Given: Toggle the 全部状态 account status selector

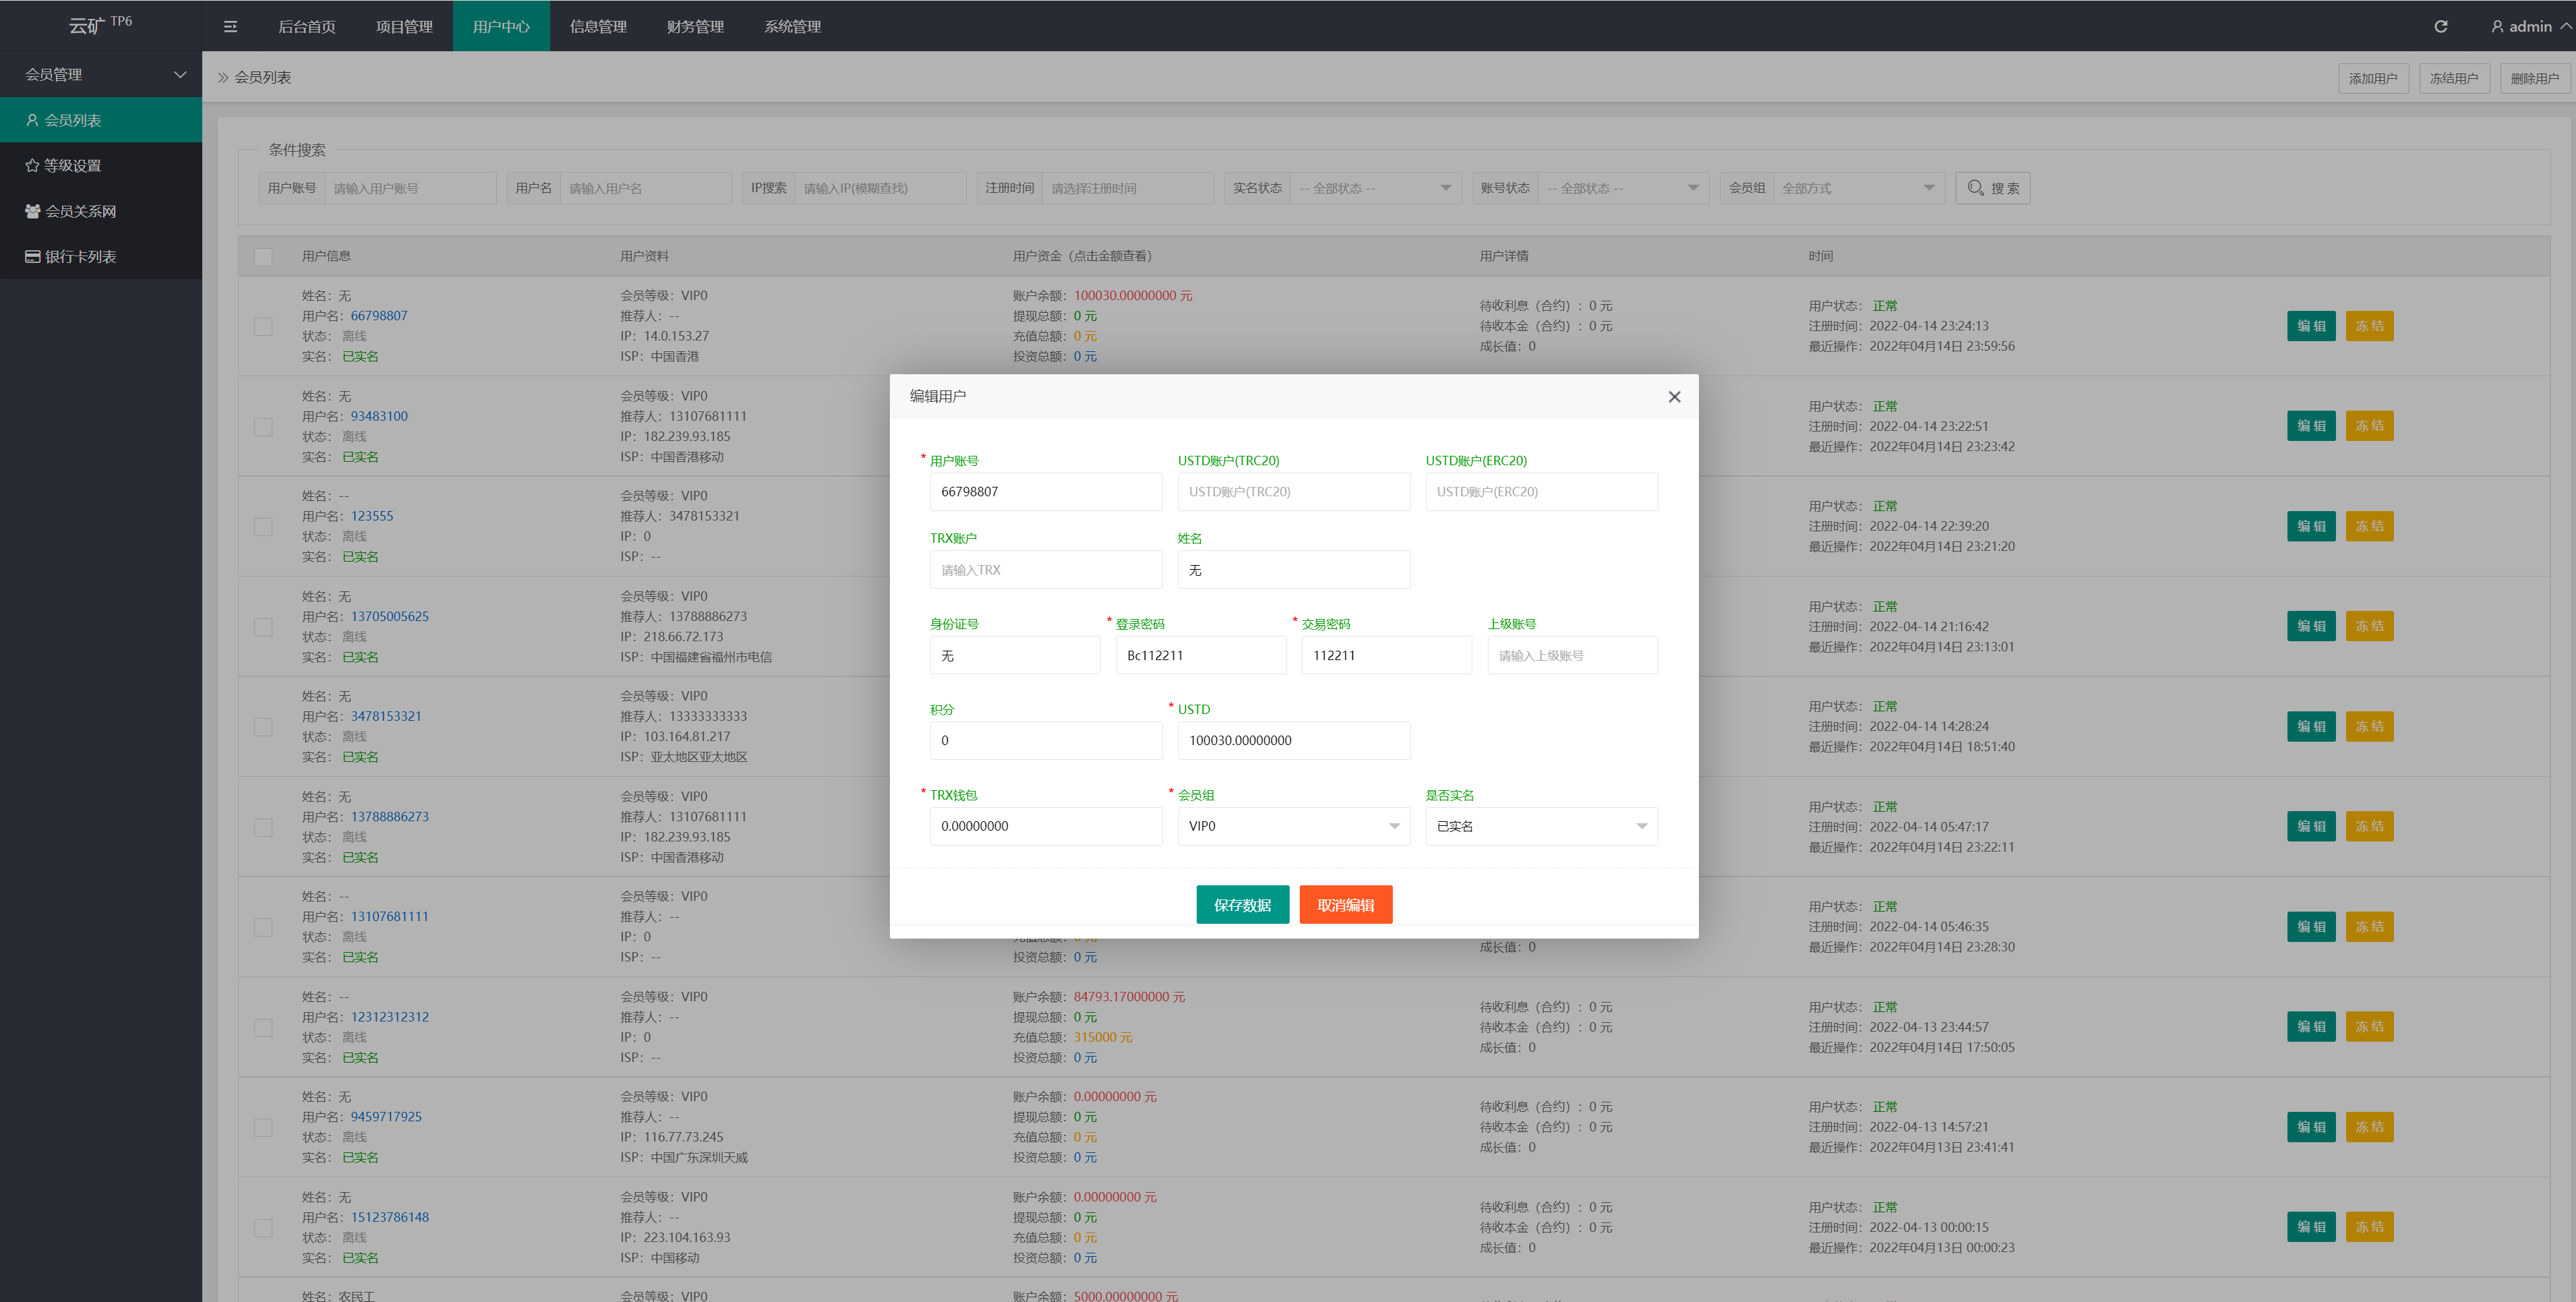Looking at the screenshot, I should pos(1628,187).
